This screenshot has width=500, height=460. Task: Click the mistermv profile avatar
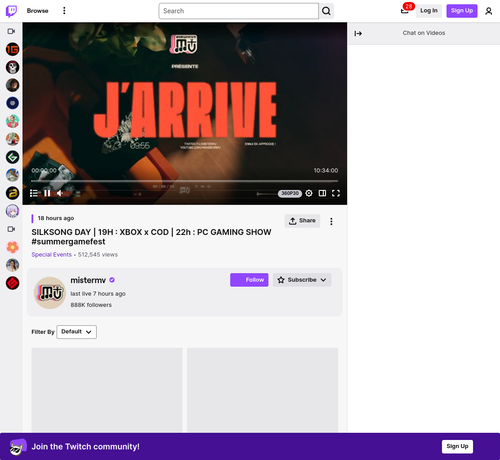tap(50, 293)
